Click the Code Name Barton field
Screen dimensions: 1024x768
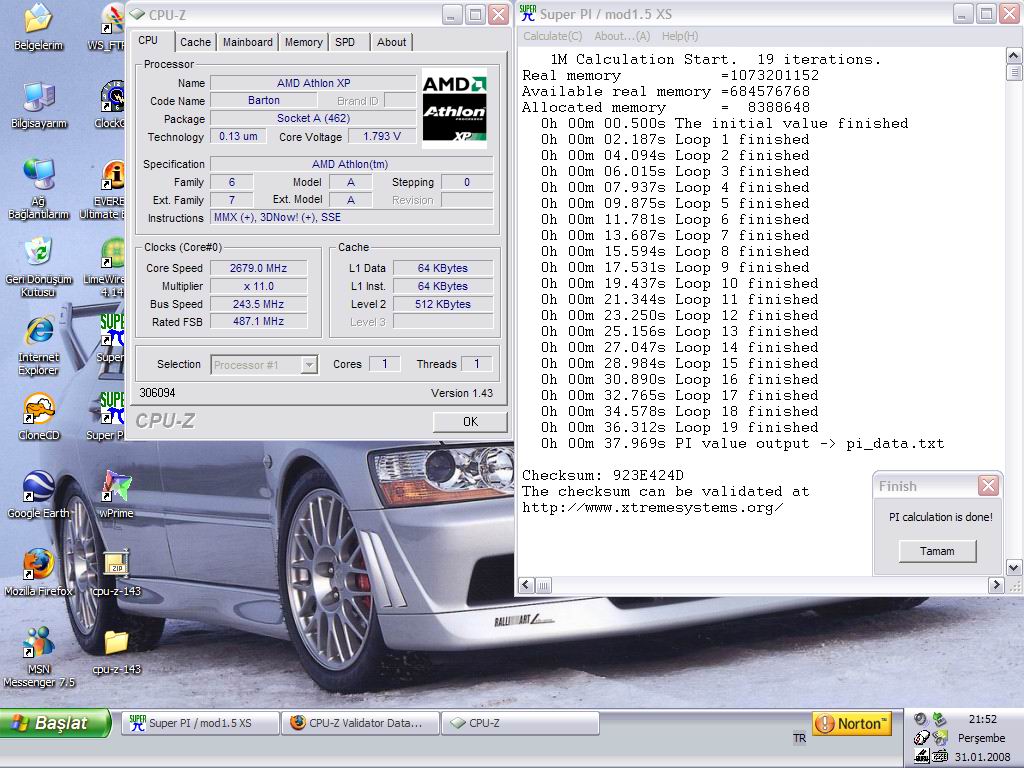click(x=264, y=100)
